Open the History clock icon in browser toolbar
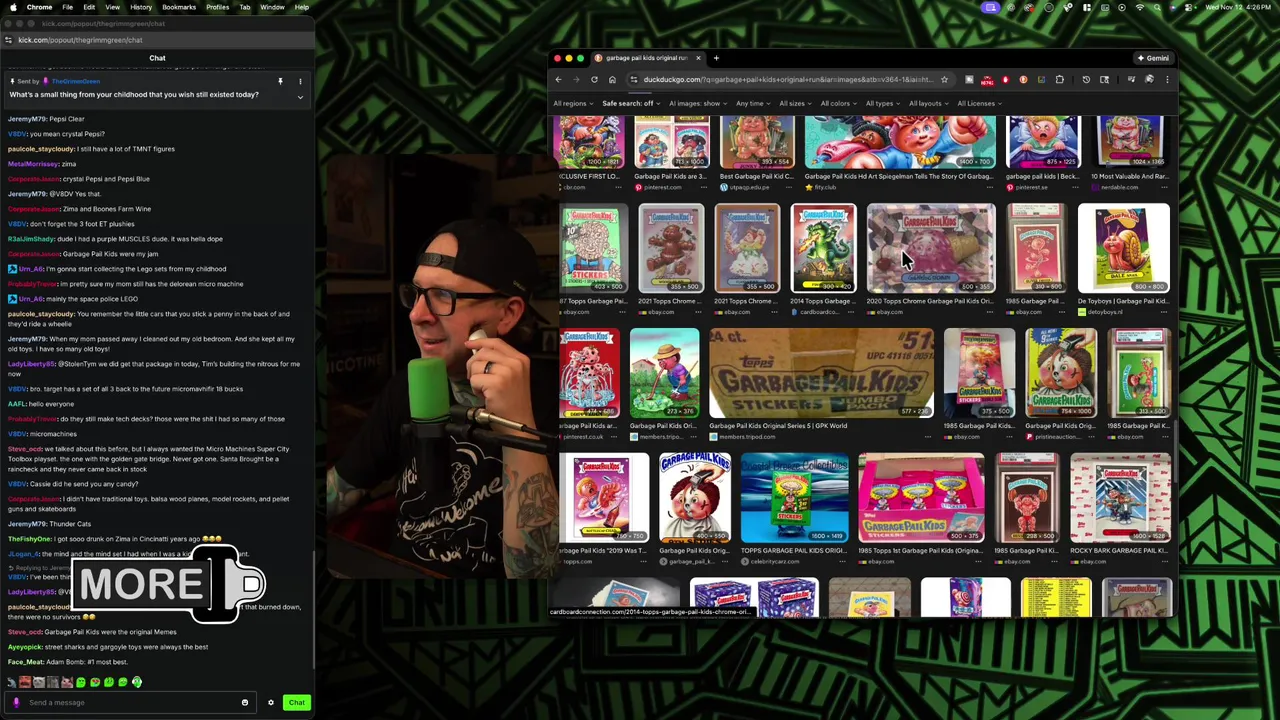Screen dimensions: 1280x720 tap(1086, 80)
